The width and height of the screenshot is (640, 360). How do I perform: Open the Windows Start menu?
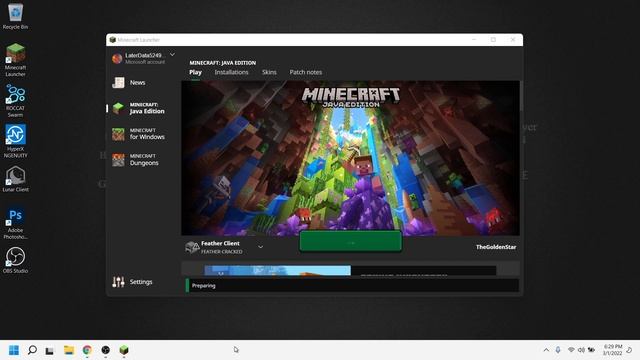coord(14,350)
